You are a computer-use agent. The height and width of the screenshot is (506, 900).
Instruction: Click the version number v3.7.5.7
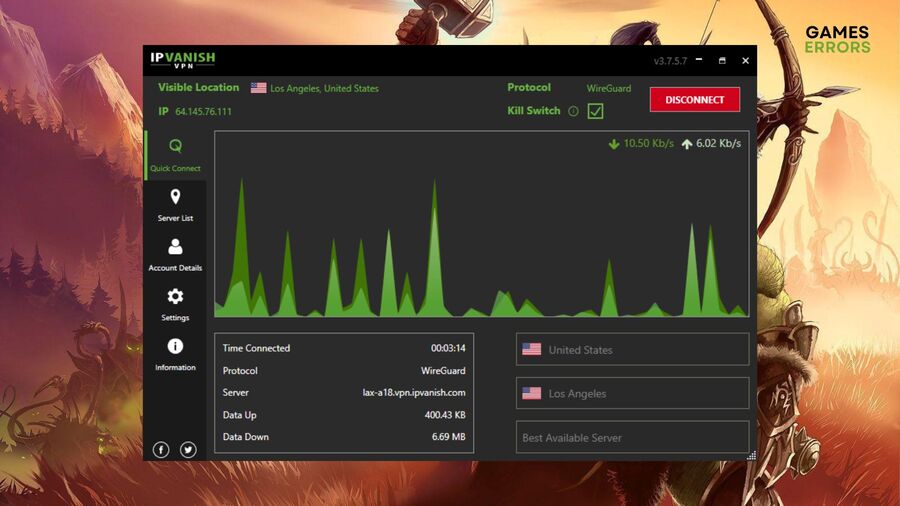coord(670,61)
